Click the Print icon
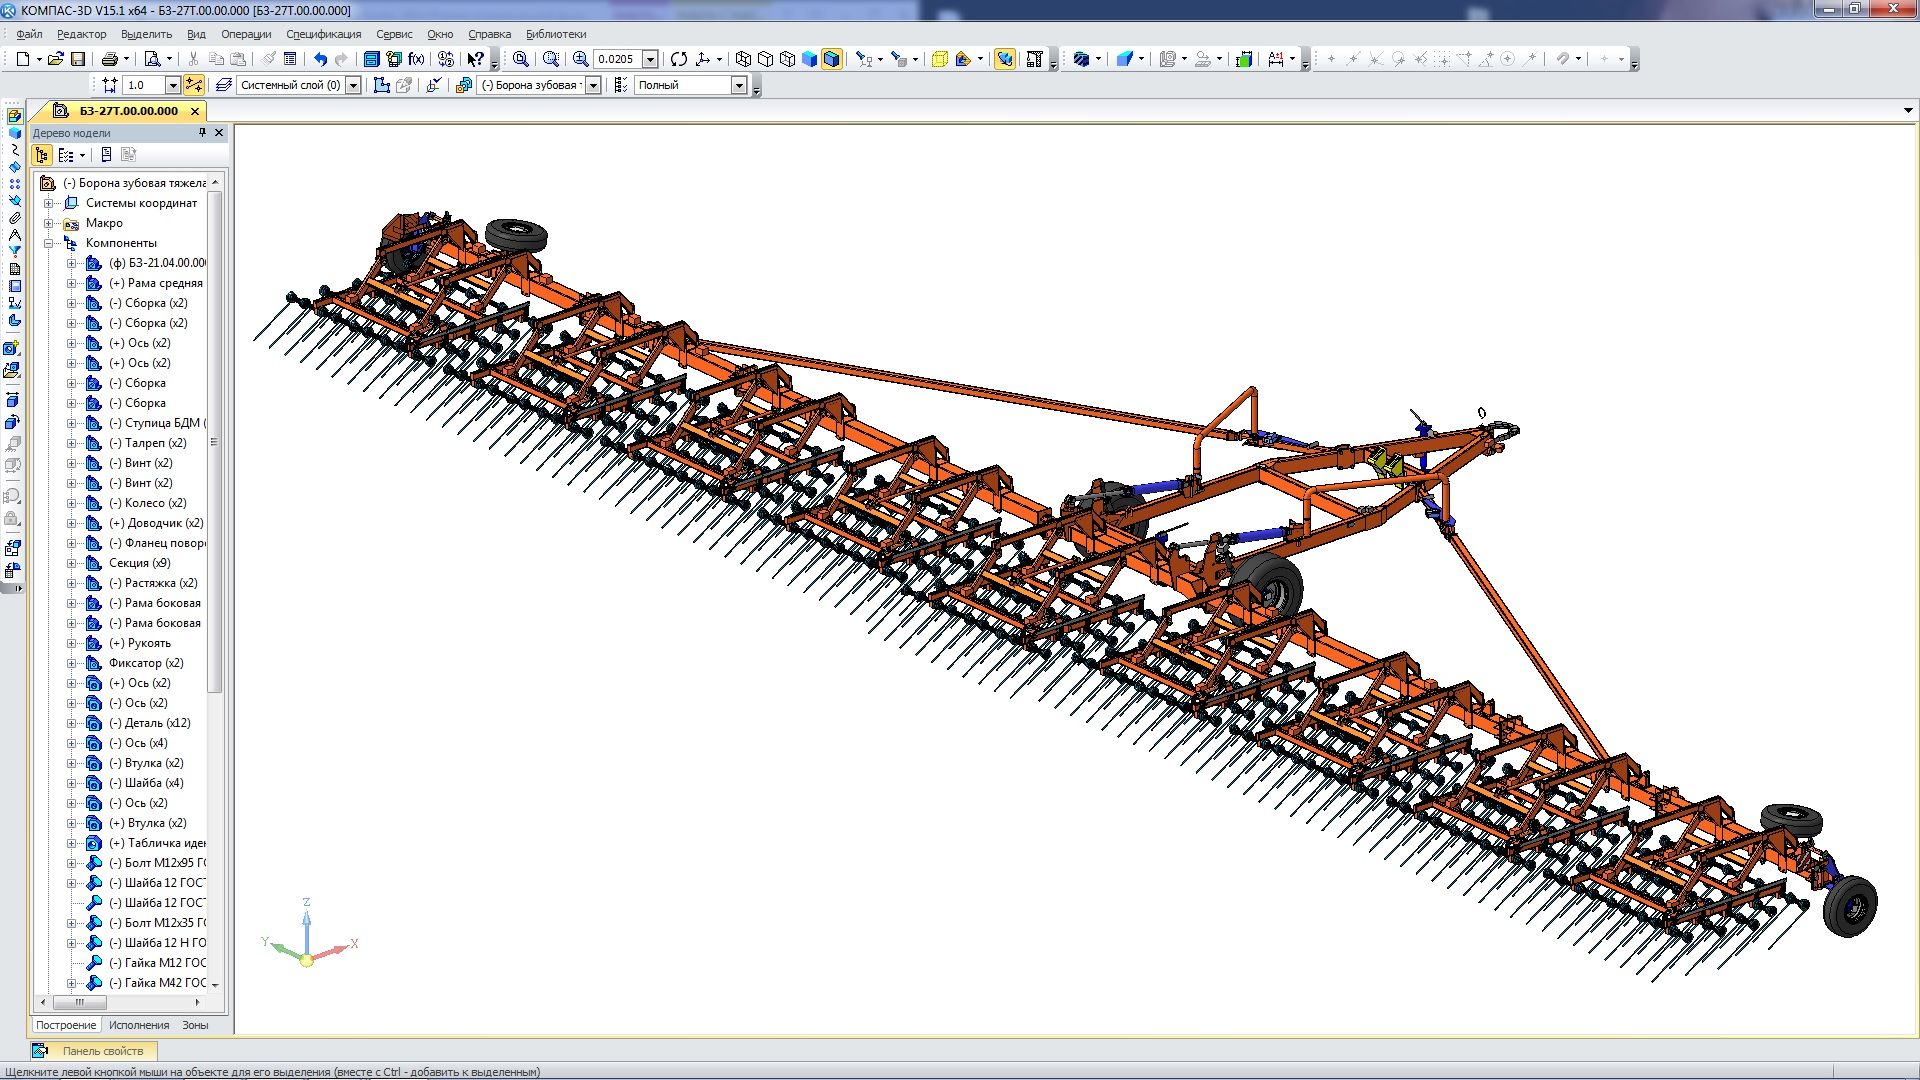This screenshot has width=1920, height=1080. tap(110, 59)
